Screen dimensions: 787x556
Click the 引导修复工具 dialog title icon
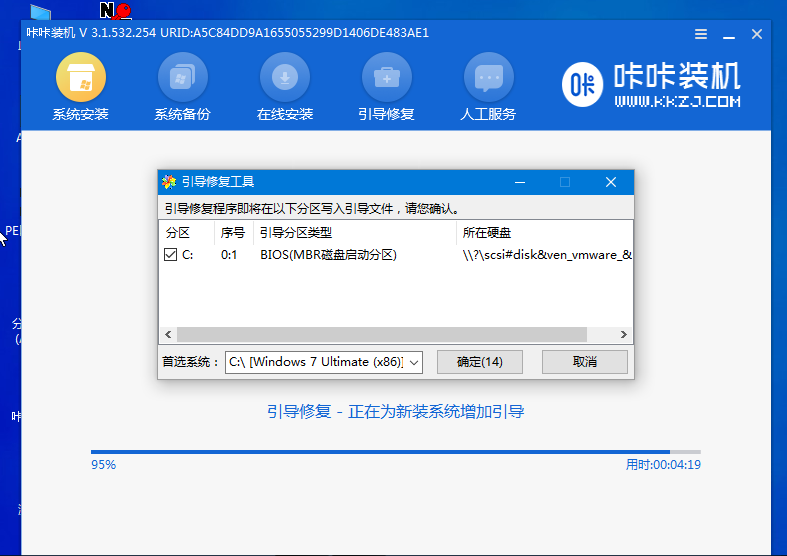pyautogui.click(x=169, y=182)
